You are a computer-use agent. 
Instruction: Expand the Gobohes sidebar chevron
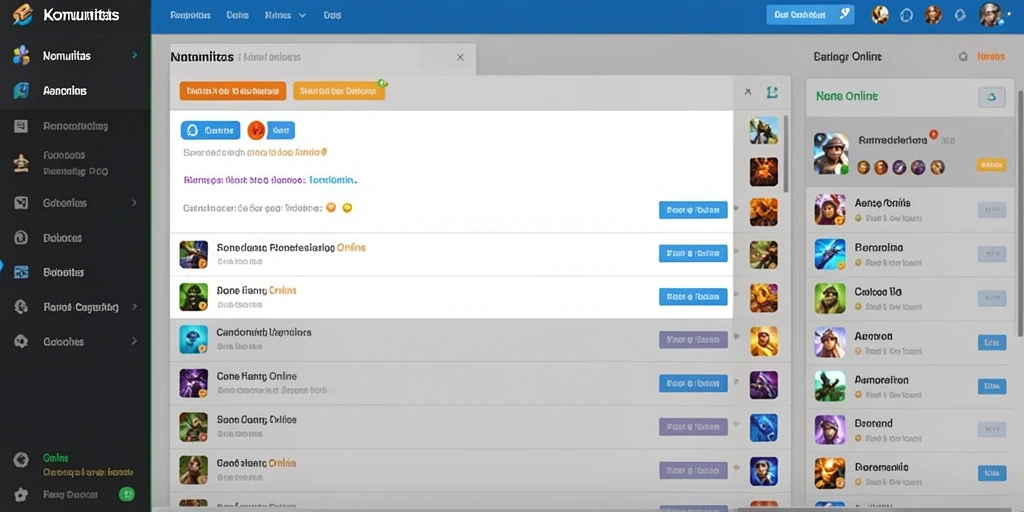[x=135, y=341]
